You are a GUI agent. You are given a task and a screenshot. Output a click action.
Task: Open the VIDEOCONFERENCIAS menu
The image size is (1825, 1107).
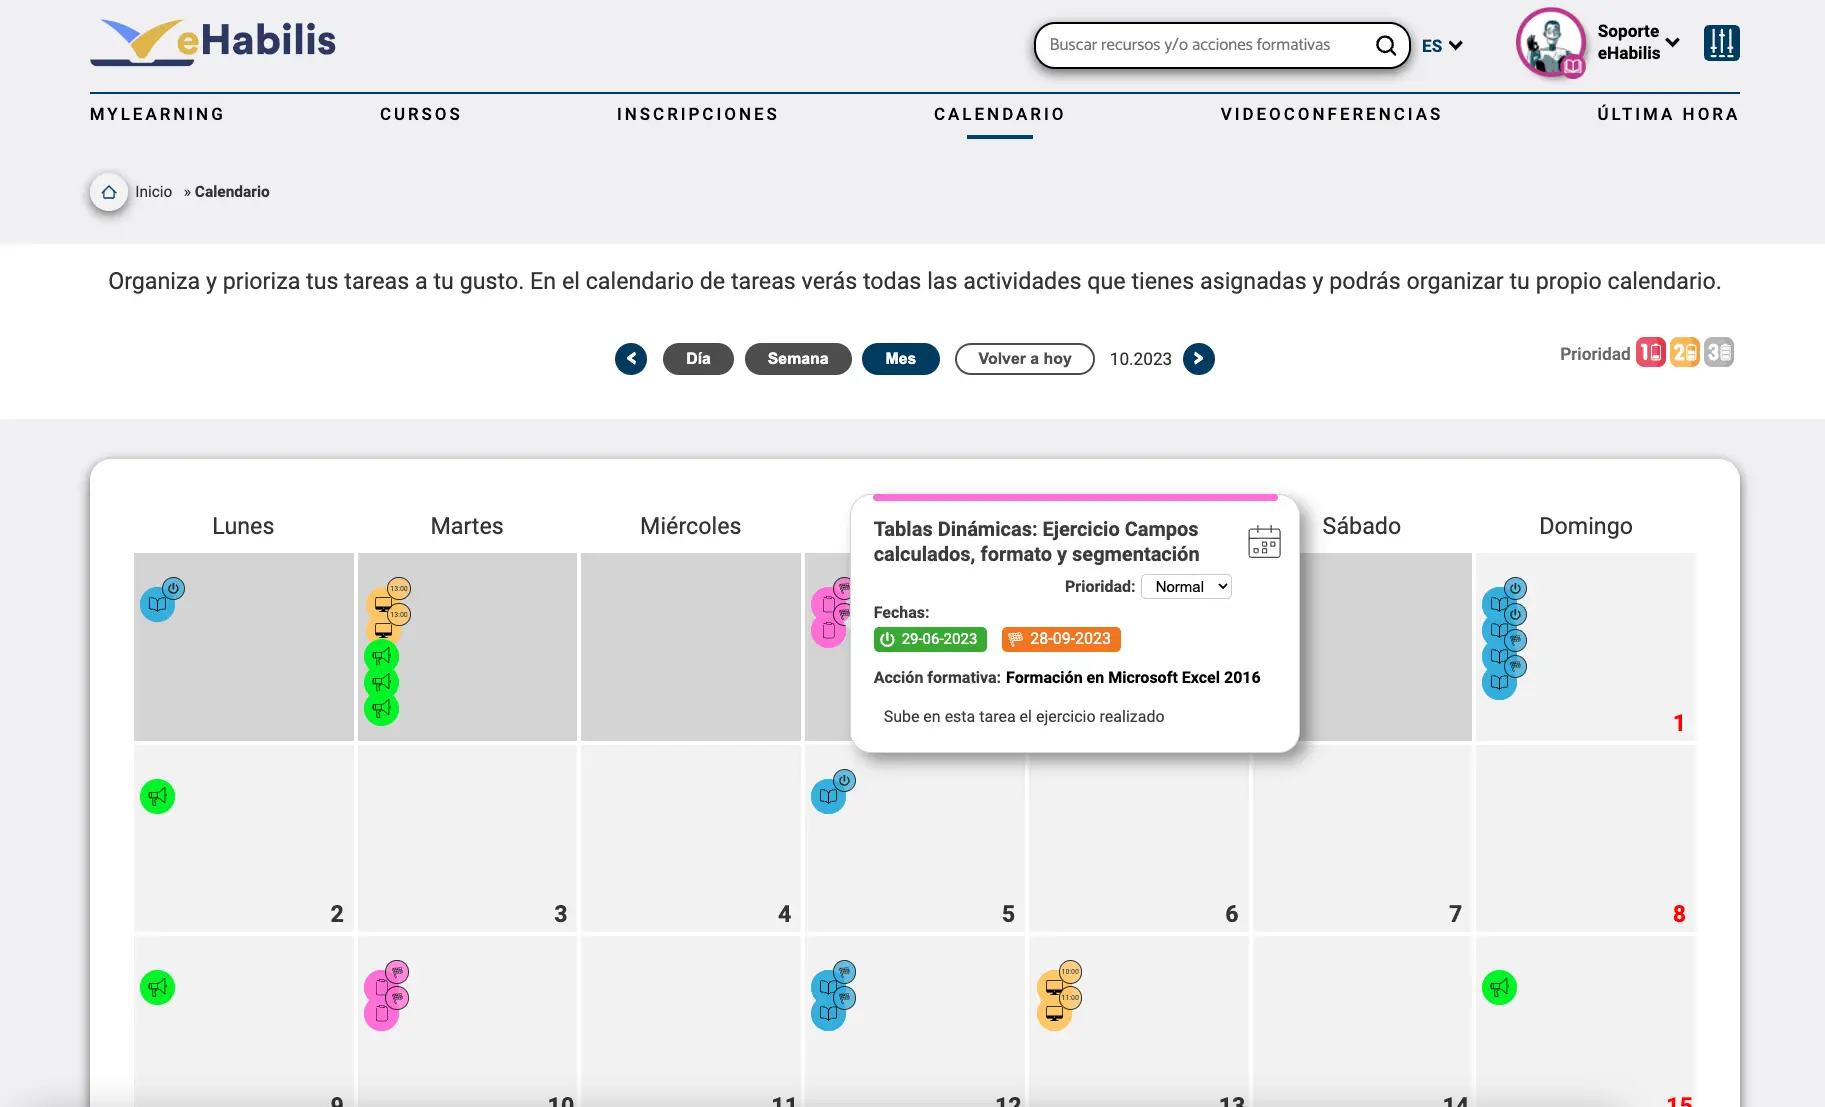pos(1331,114)
